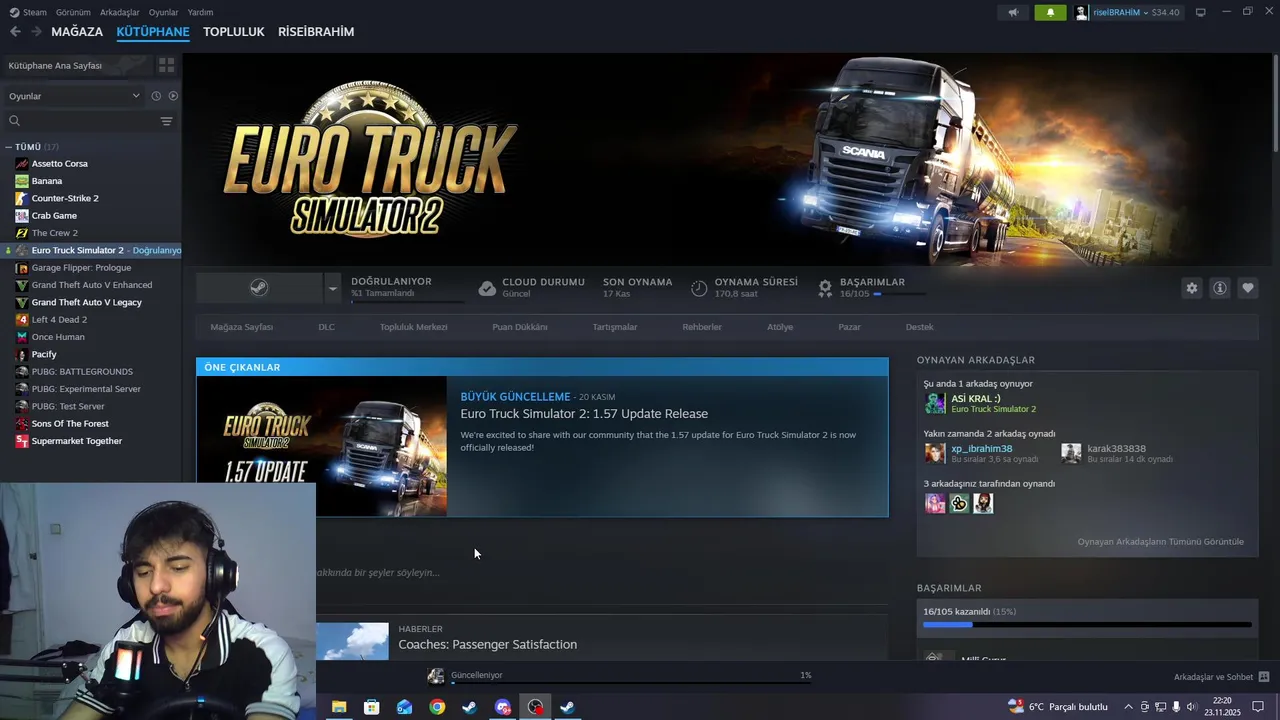
Task: Open the Yardım menu
Action: (200, 12)
